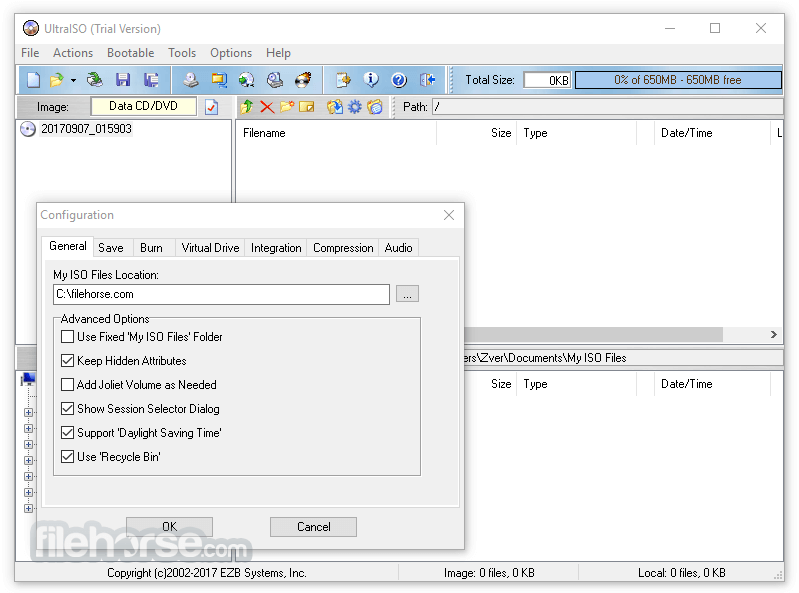Click the Extract folder icon with blue arrow
The image size is (799, 593).
pos(335,107)
